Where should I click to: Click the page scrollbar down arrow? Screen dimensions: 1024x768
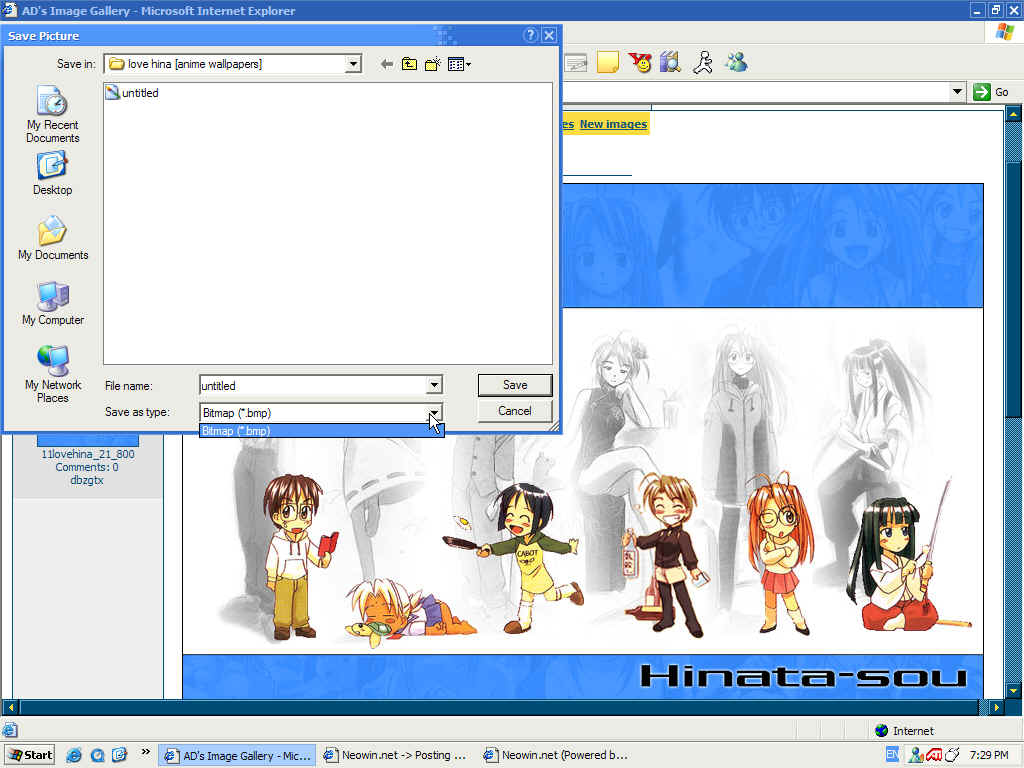click(x=1014, y=690)
